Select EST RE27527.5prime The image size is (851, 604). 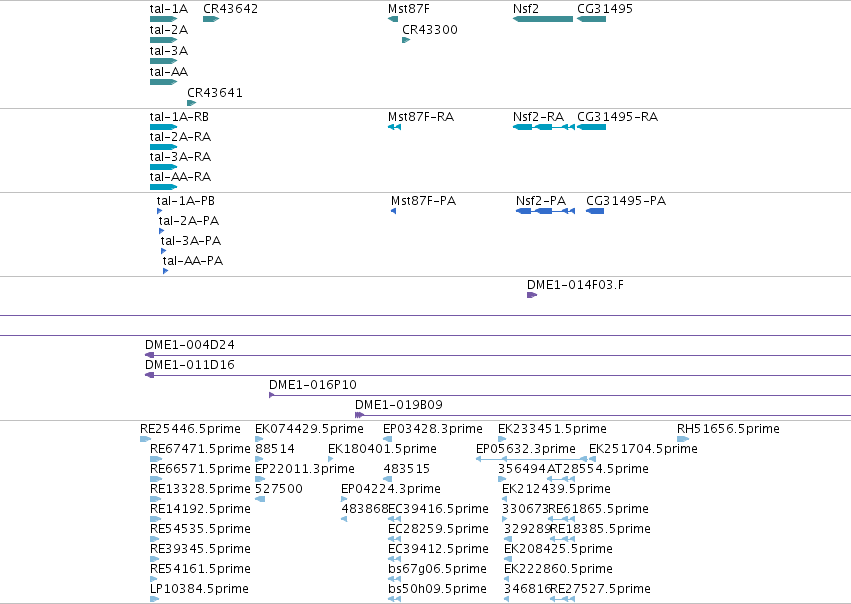(562, 599)
